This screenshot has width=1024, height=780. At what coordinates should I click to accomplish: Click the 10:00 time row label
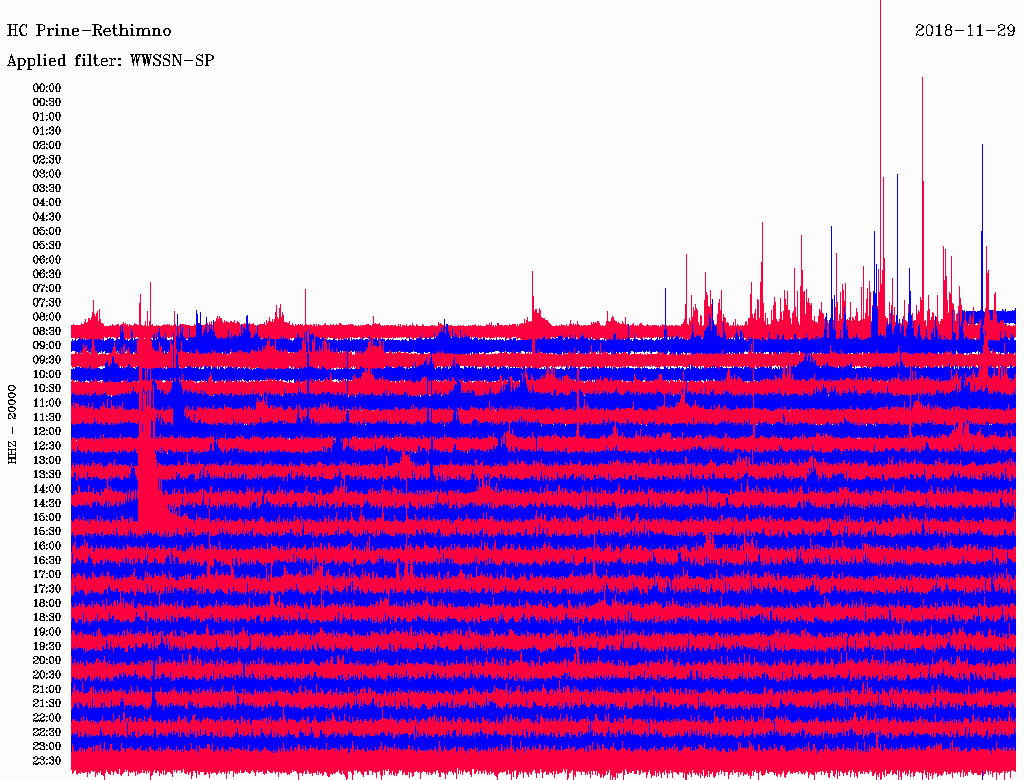click(x=47, y=374)
